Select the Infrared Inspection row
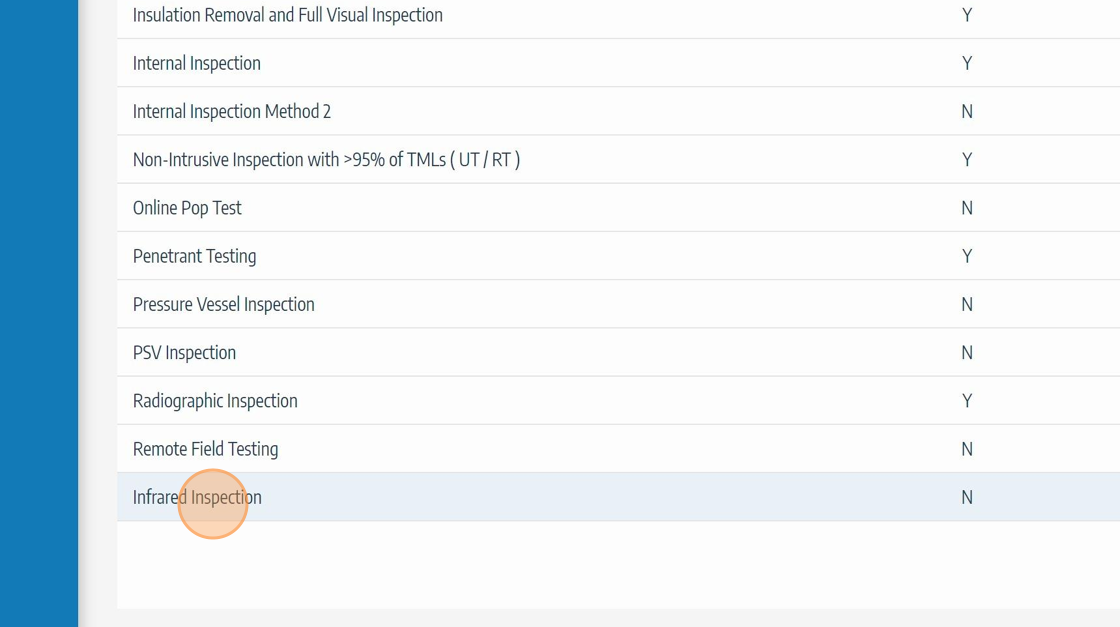 click(x=197, y=497)
